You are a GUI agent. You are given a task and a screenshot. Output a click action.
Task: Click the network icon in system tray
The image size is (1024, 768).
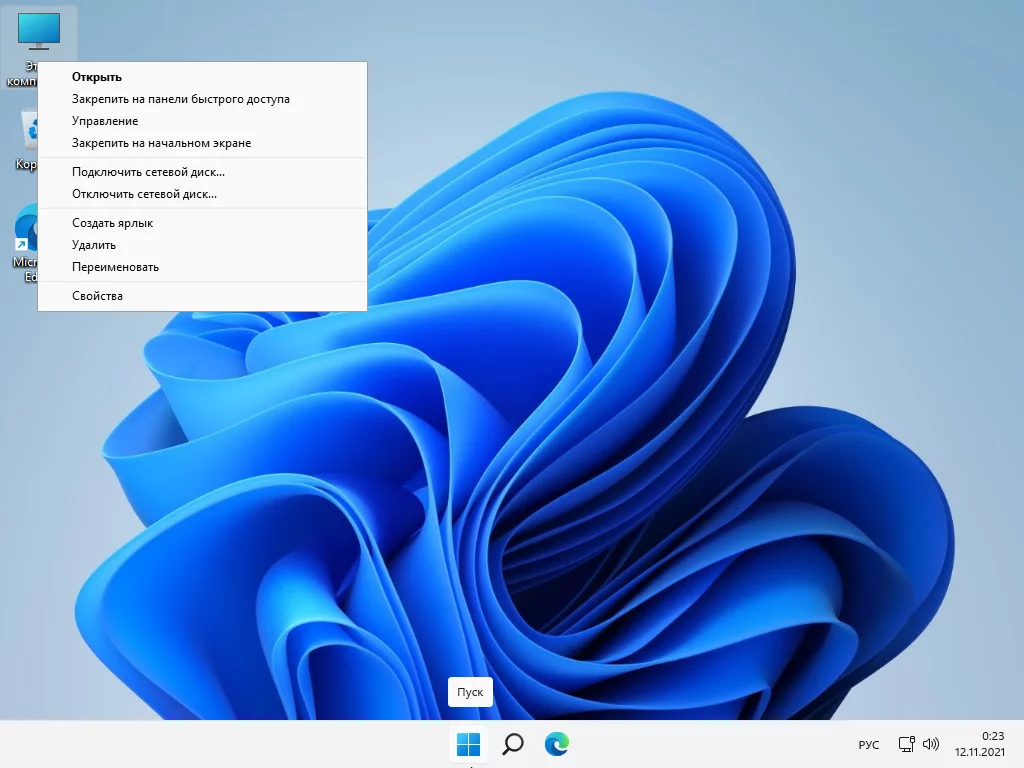[906, 744]
